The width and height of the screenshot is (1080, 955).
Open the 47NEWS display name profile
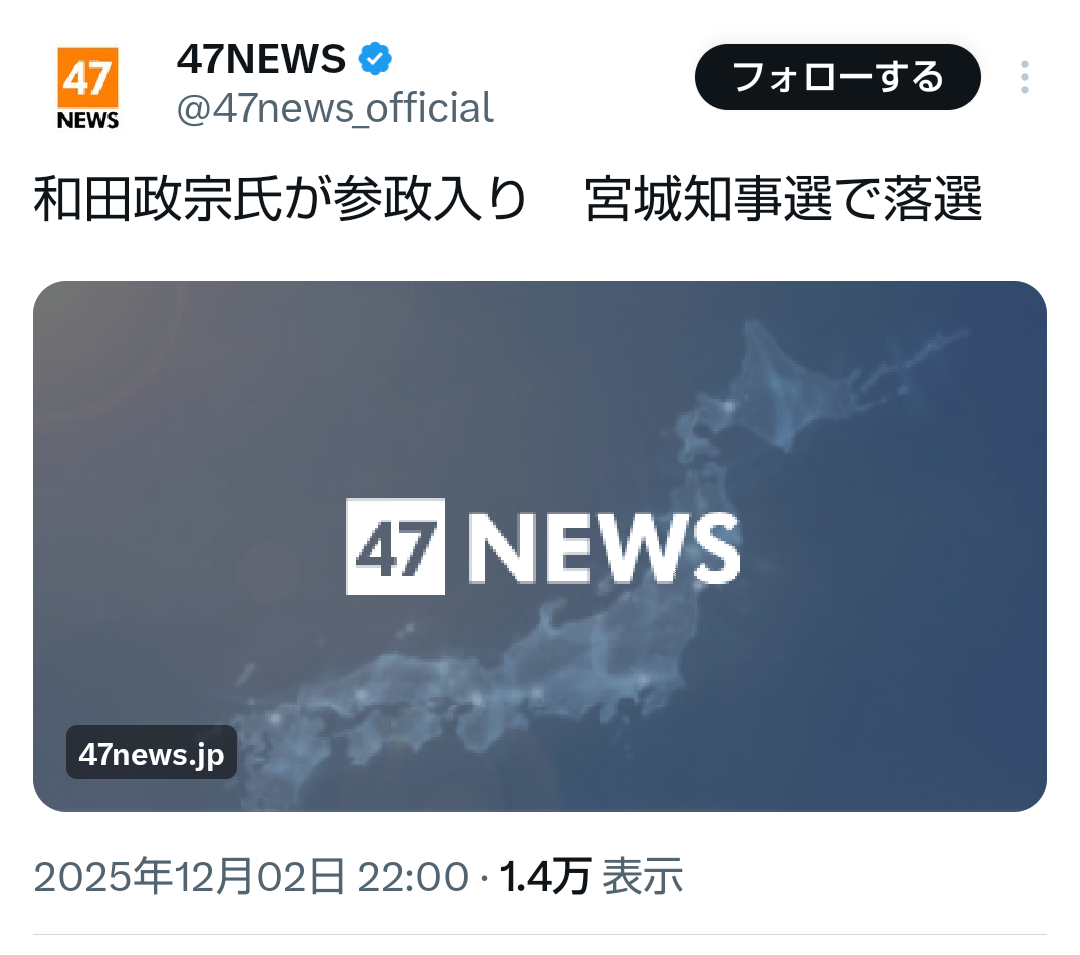click(261, 59)
